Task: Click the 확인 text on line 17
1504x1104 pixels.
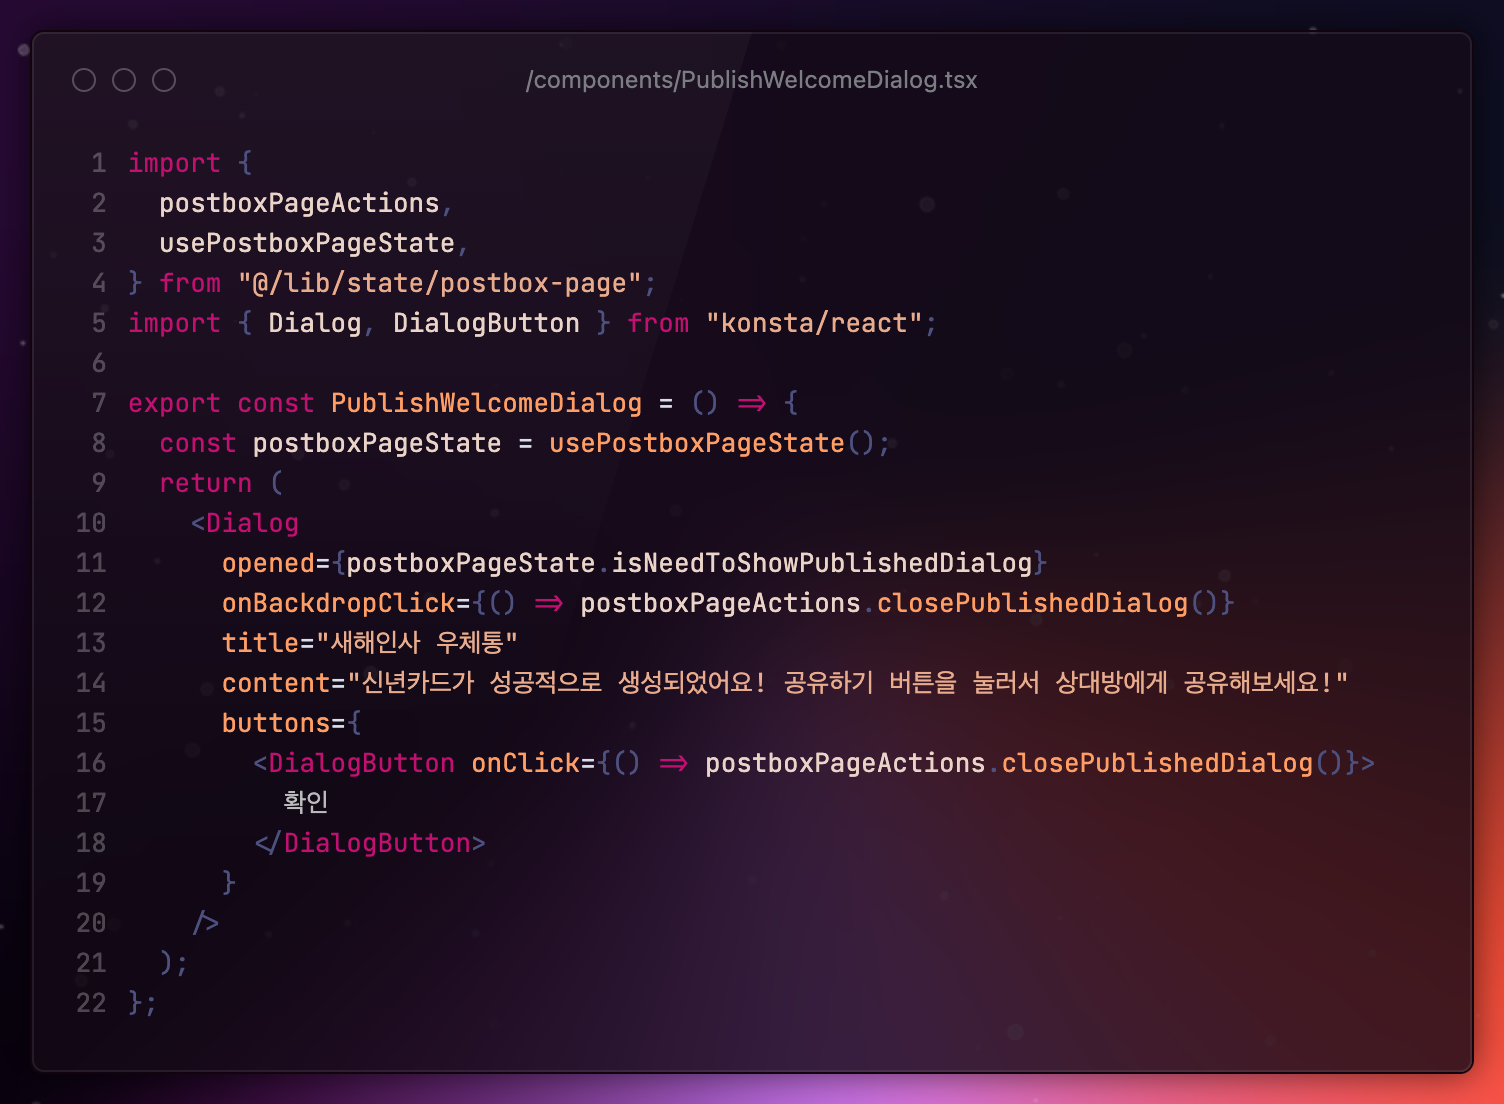Action: [x=306, y=802]
